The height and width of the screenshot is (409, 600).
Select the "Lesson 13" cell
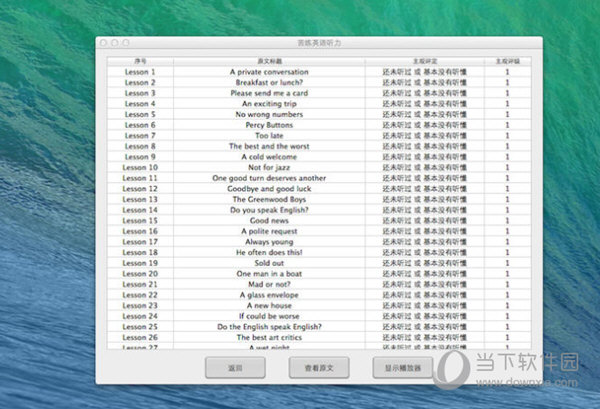click(140, 199)
